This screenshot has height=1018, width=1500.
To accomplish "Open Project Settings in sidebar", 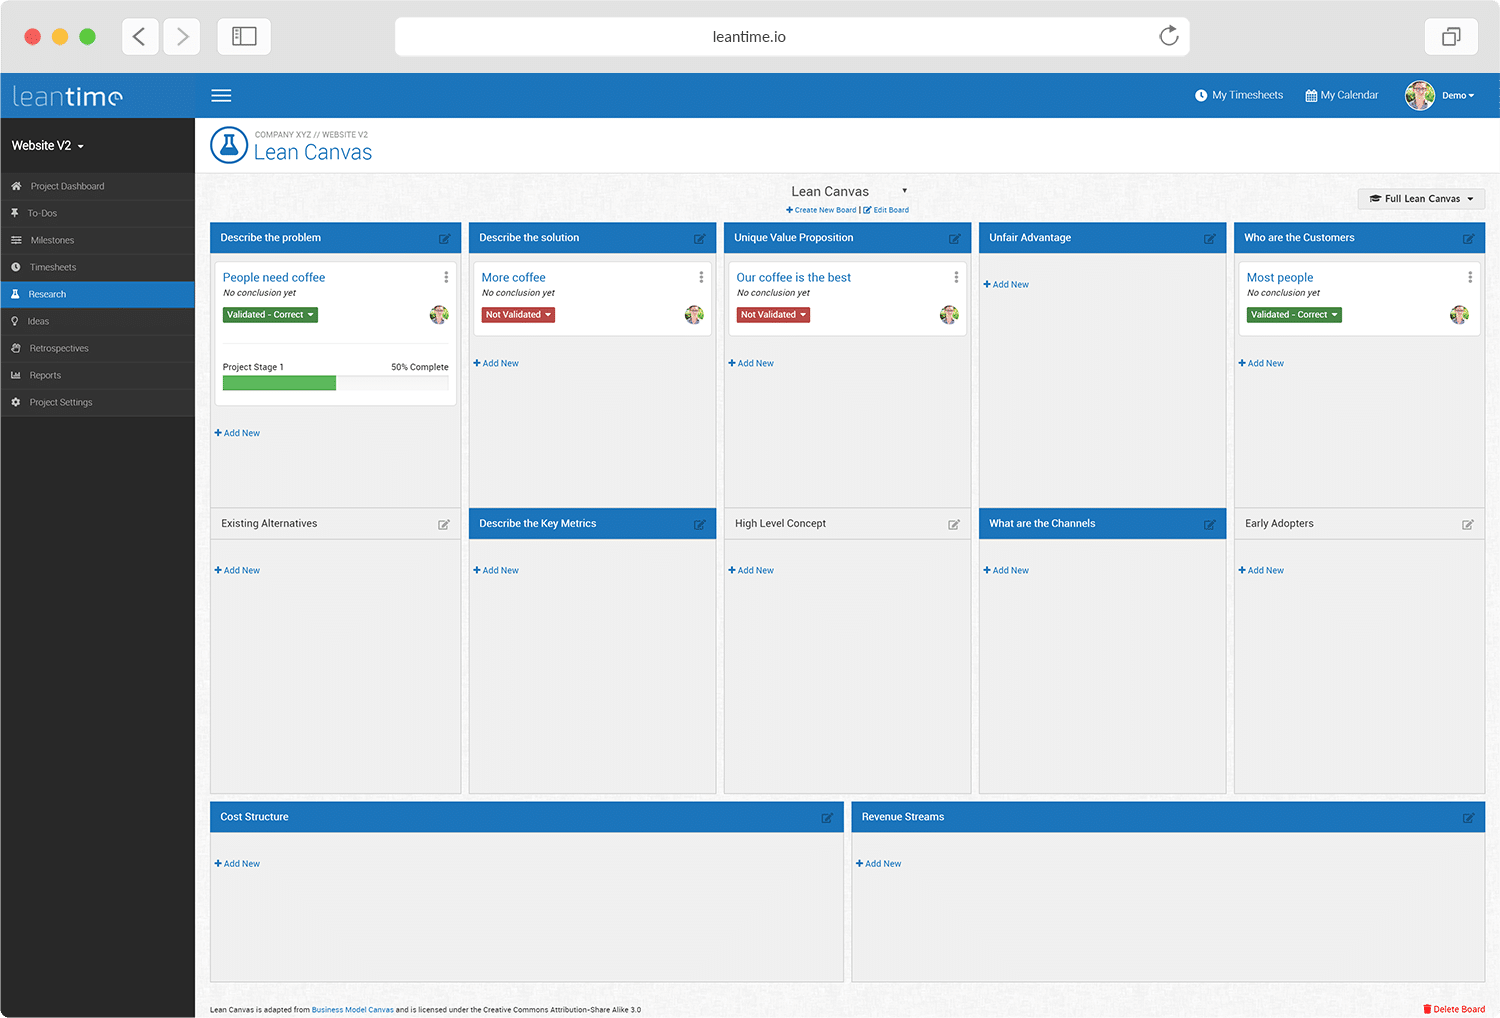I will (x=97, y=402).
